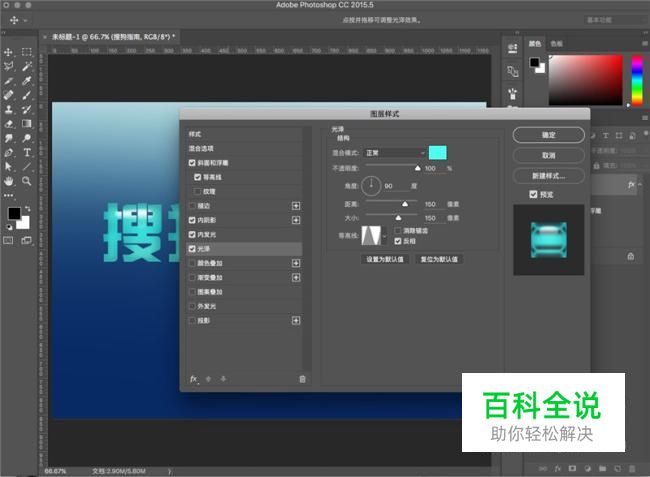Click the trash icon in Layer Style dialog
The height and width of the screenshot is (477, 650).
click(302, 379)
